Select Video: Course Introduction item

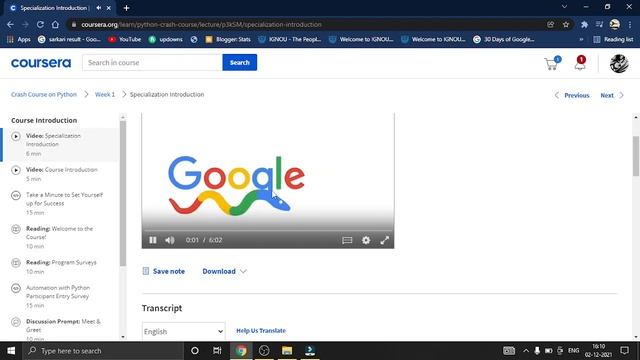(x=60, y=174)
